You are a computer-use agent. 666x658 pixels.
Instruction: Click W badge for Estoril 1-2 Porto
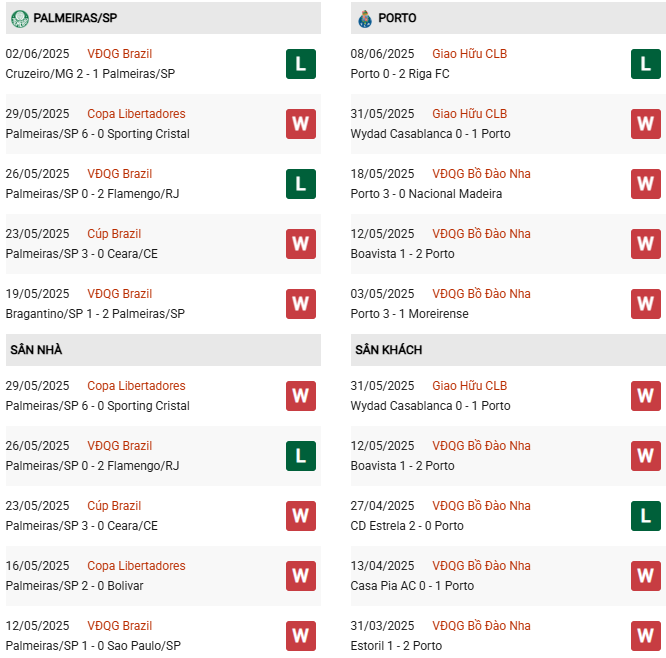pyautogui.click(x=645, y=636)
